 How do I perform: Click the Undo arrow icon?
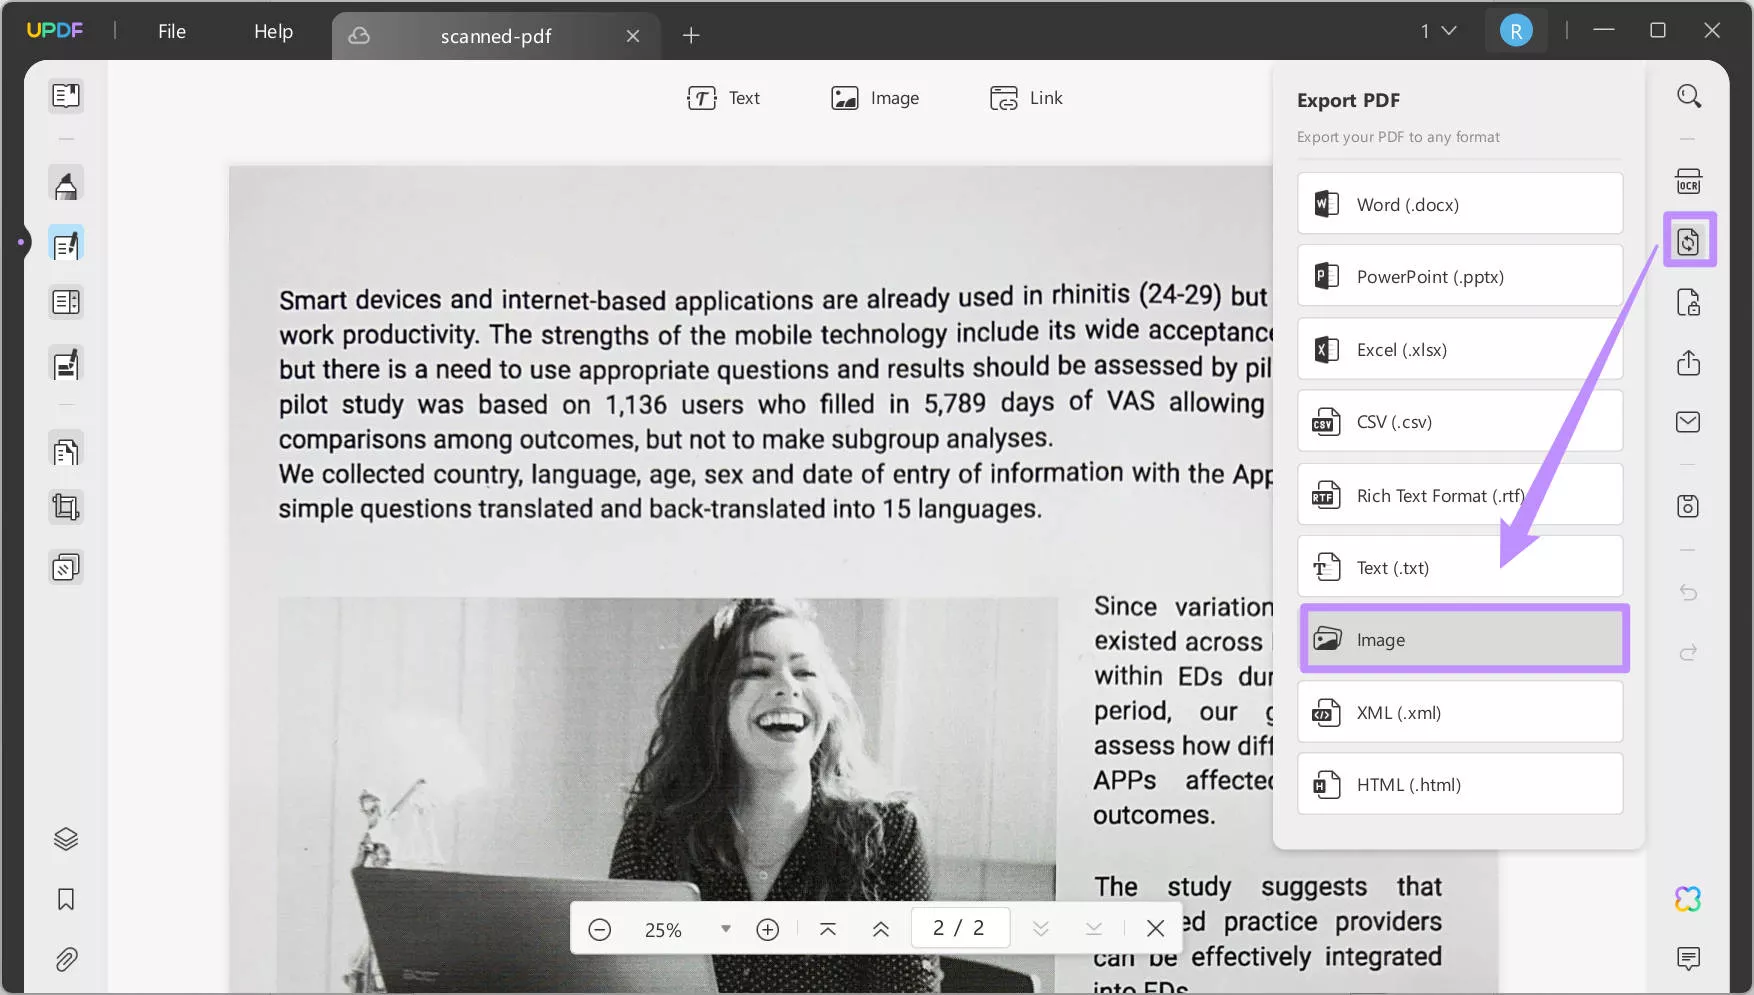(1689, 593)
